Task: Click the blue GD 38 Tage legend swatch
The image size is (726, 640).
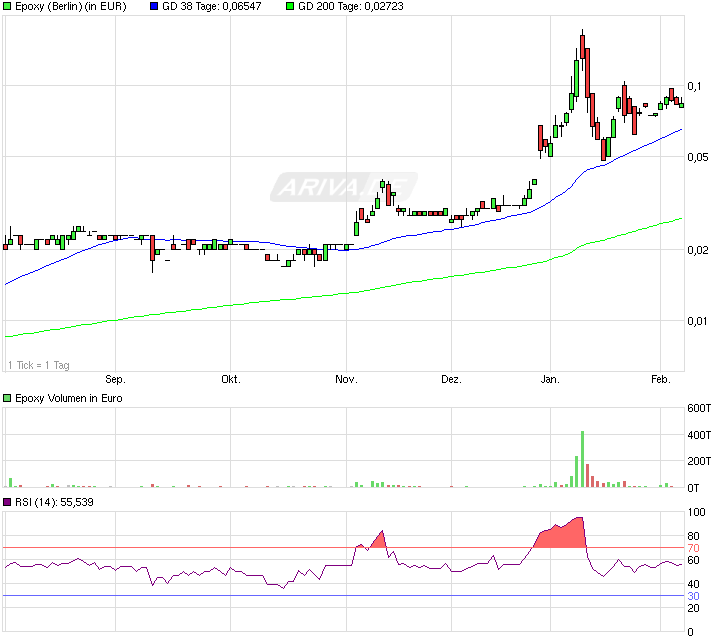Action: coord(154,6)
